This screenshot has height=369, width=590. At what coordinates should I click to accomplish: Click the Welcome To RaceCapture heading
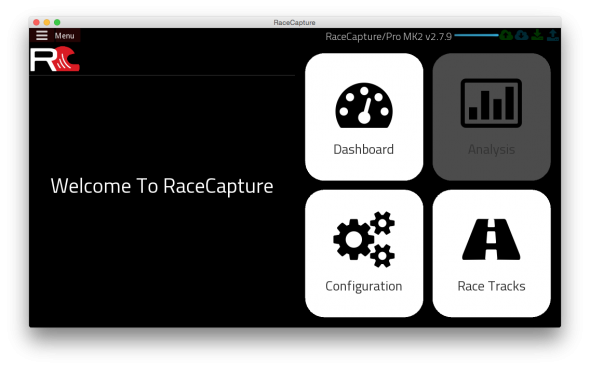pyautogui.click(x=162, y=186)
